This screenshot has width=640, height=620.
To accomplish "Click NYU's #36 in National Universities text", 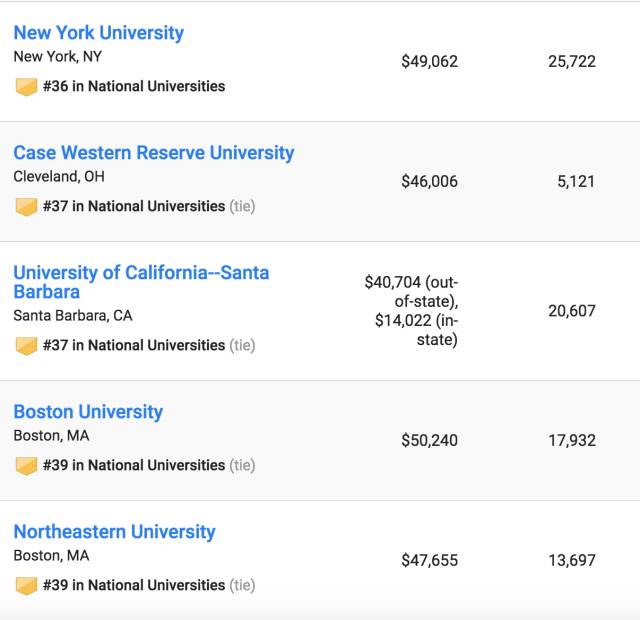I will 134,87.
